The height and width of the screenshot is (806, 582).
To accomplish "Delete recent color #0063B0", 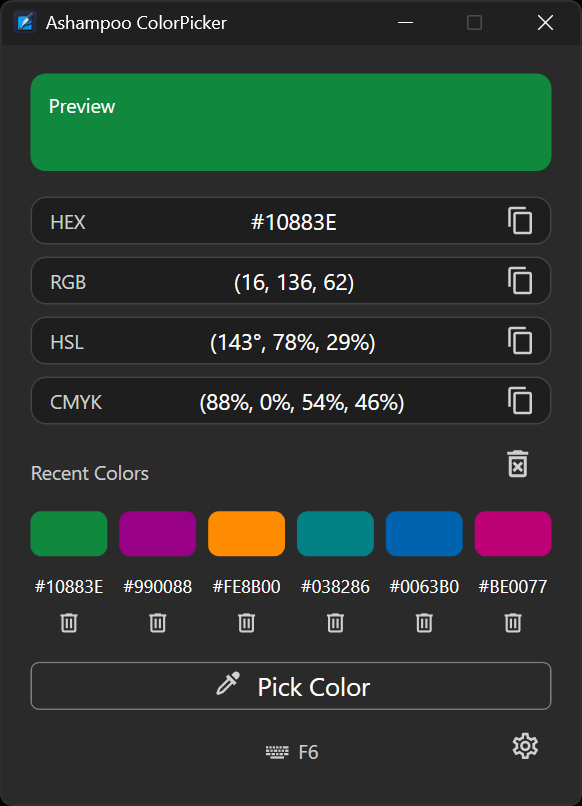I will (424, 622).
